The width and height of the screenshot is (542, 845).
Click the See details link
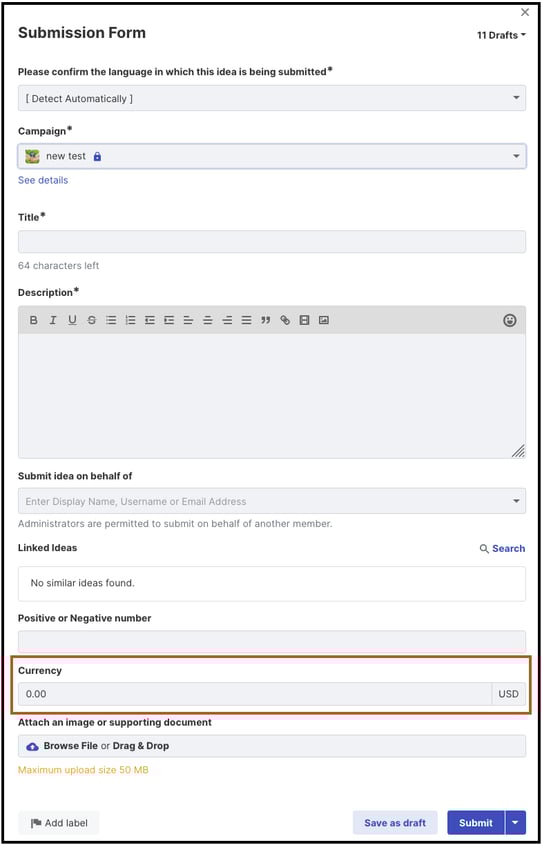43,180
